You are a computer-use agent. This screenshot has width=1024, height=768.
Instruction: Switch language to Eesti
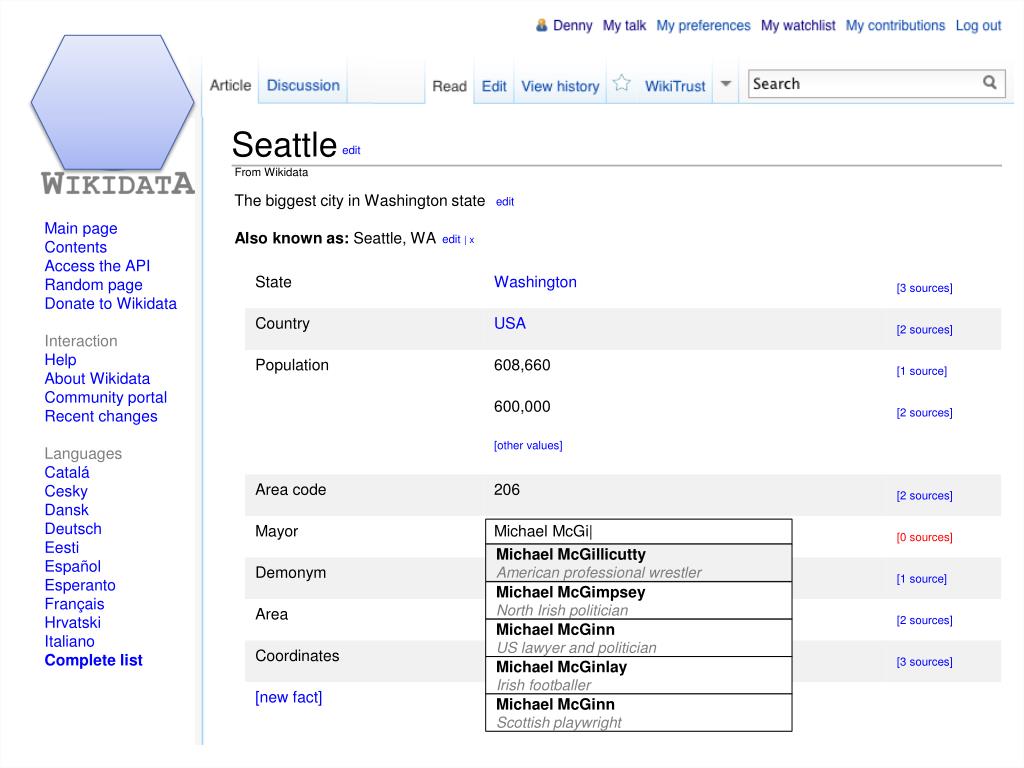click(61, 548)
